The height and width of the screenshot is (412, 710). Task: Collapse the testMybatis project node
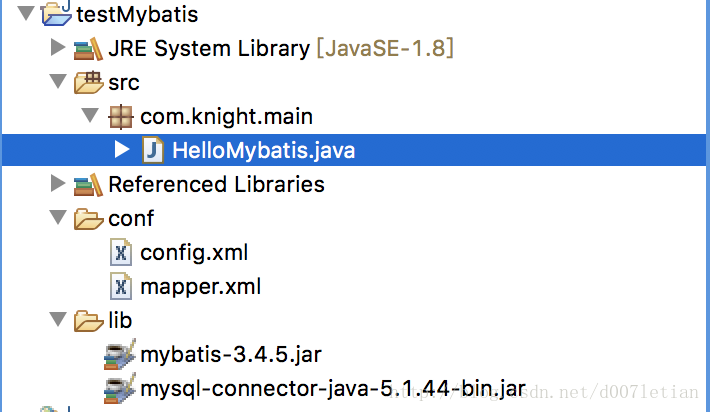tap(26, 13)
